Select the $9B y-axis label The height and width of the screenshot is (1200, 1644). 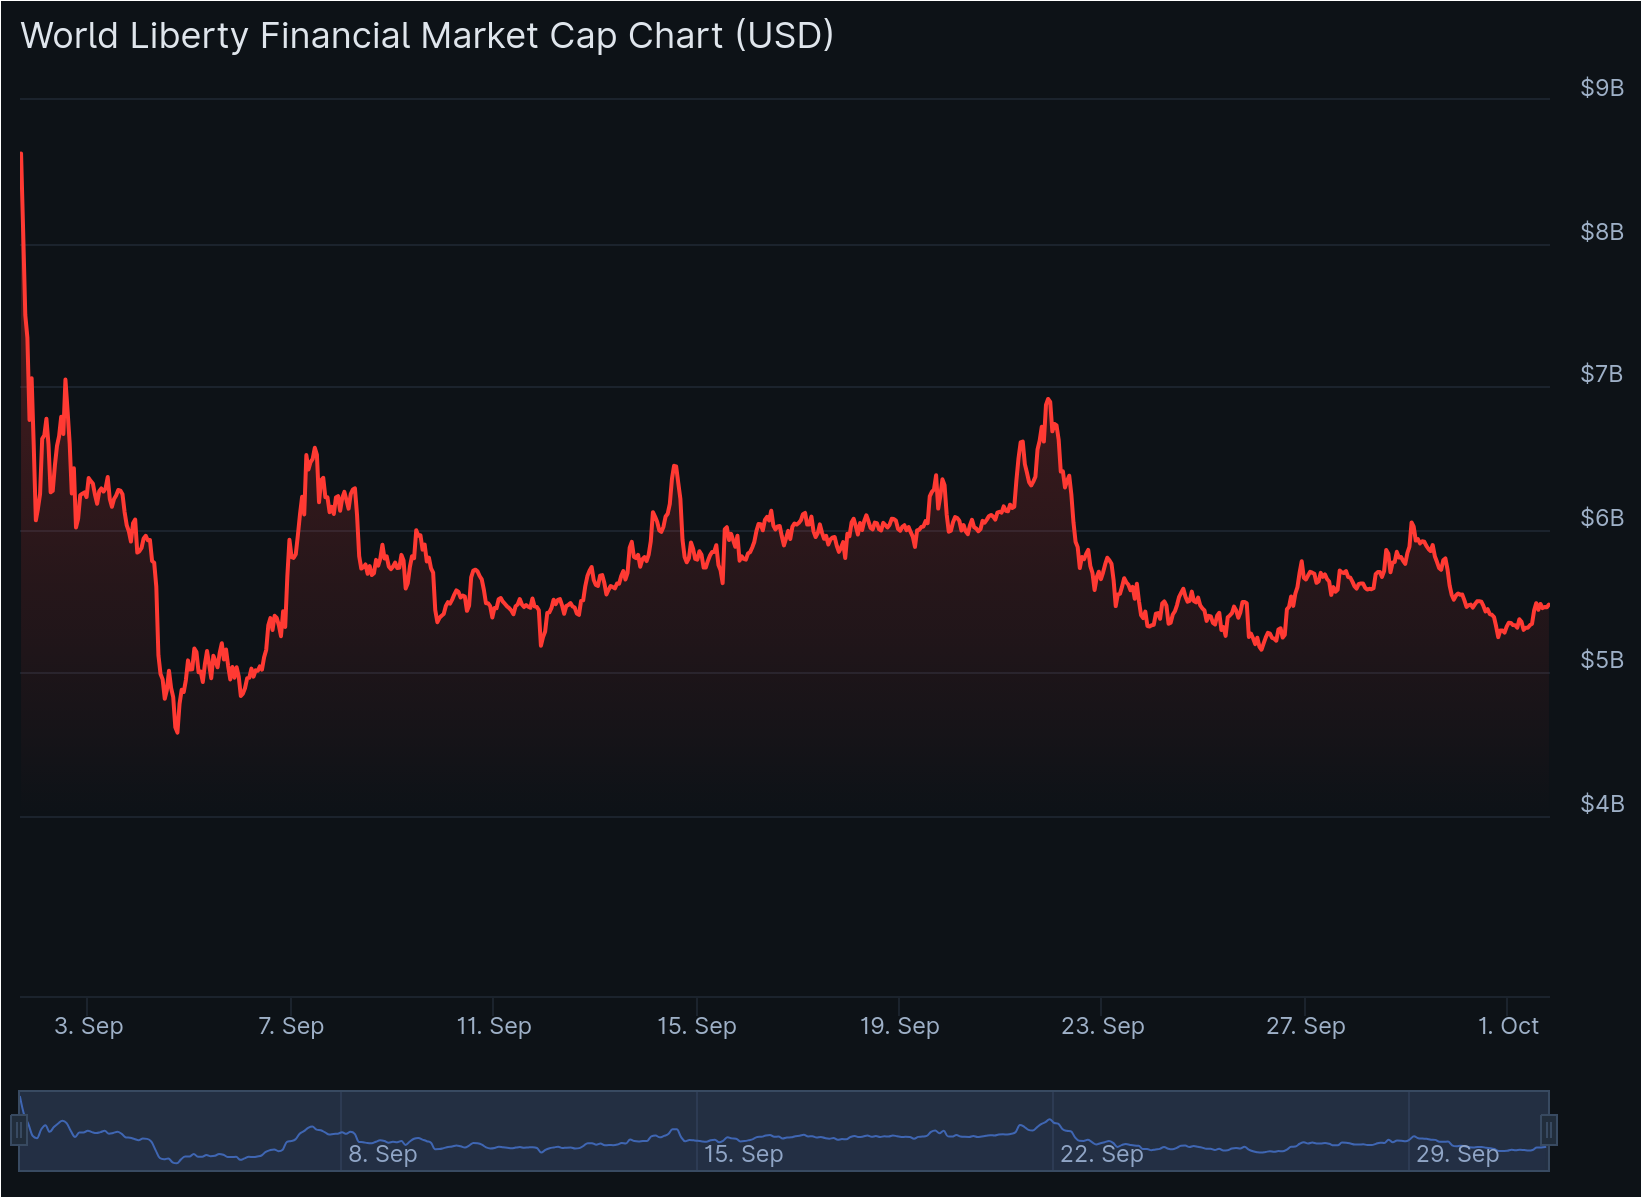pyautogui.click(x=1601, y=88)
